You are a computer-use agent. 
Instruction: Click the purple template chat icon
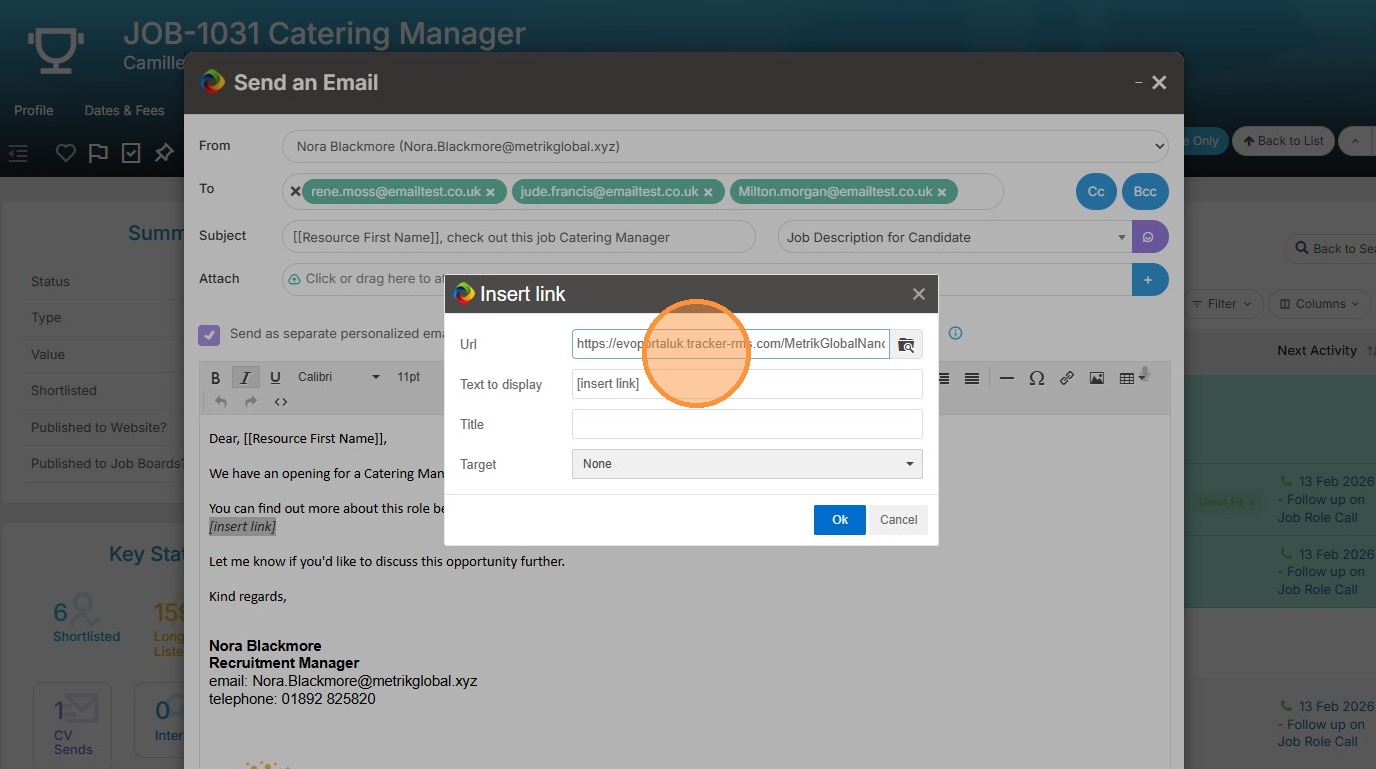tap(1150, 237)
